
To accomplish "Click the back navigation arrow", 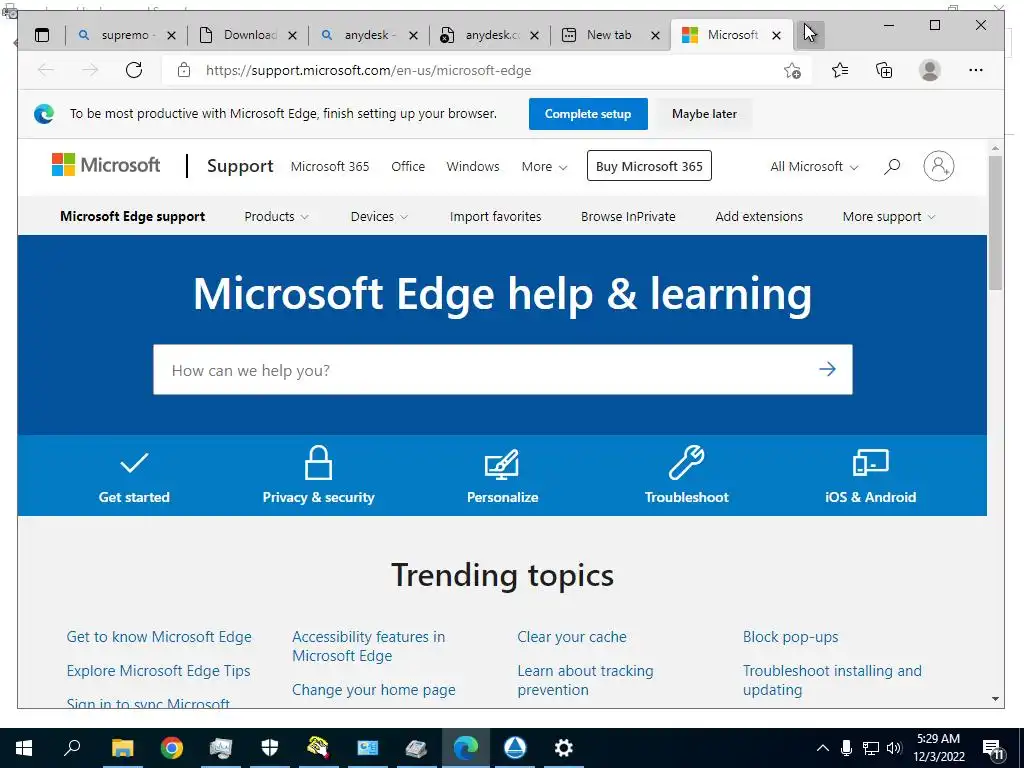I will tap(46, 70).
